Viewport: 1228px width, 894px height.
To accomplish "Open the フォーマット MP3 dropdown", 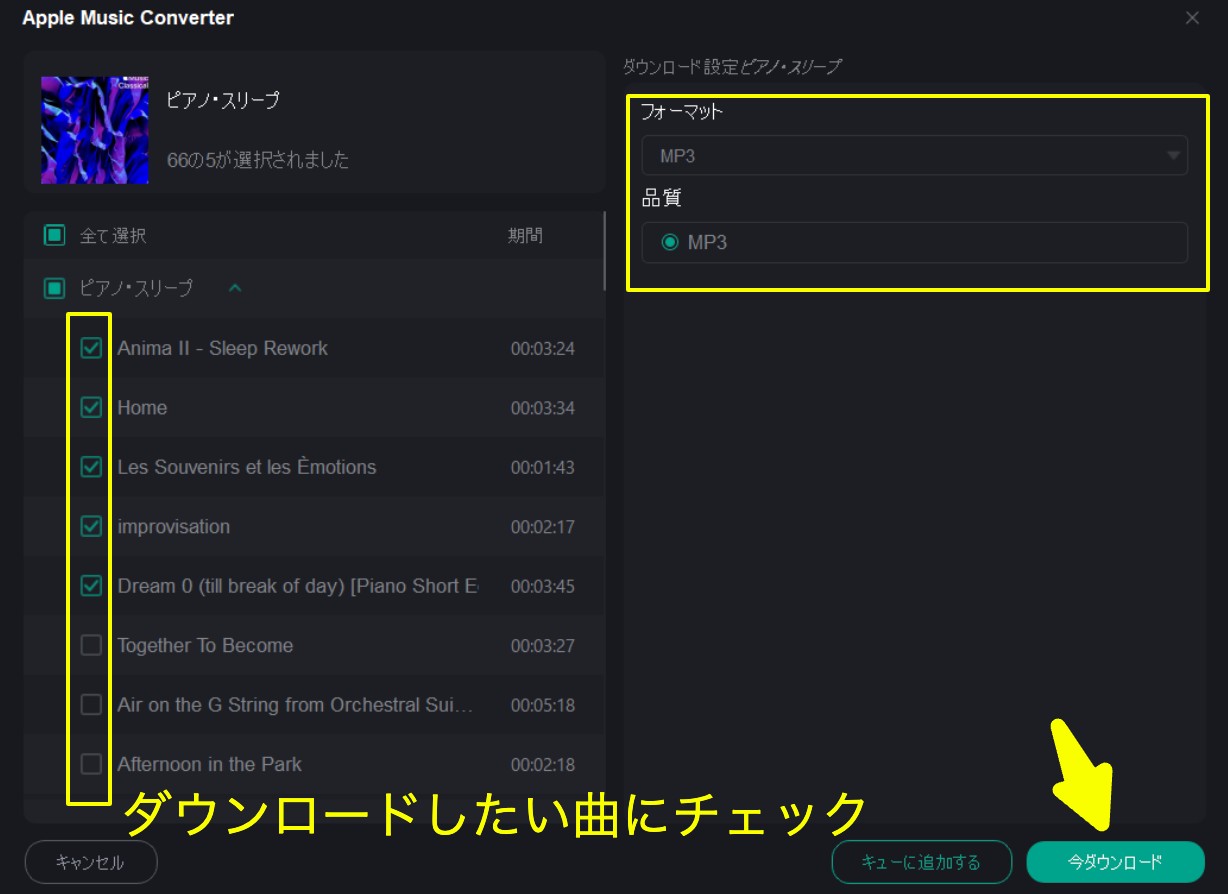I will point(914,155).
